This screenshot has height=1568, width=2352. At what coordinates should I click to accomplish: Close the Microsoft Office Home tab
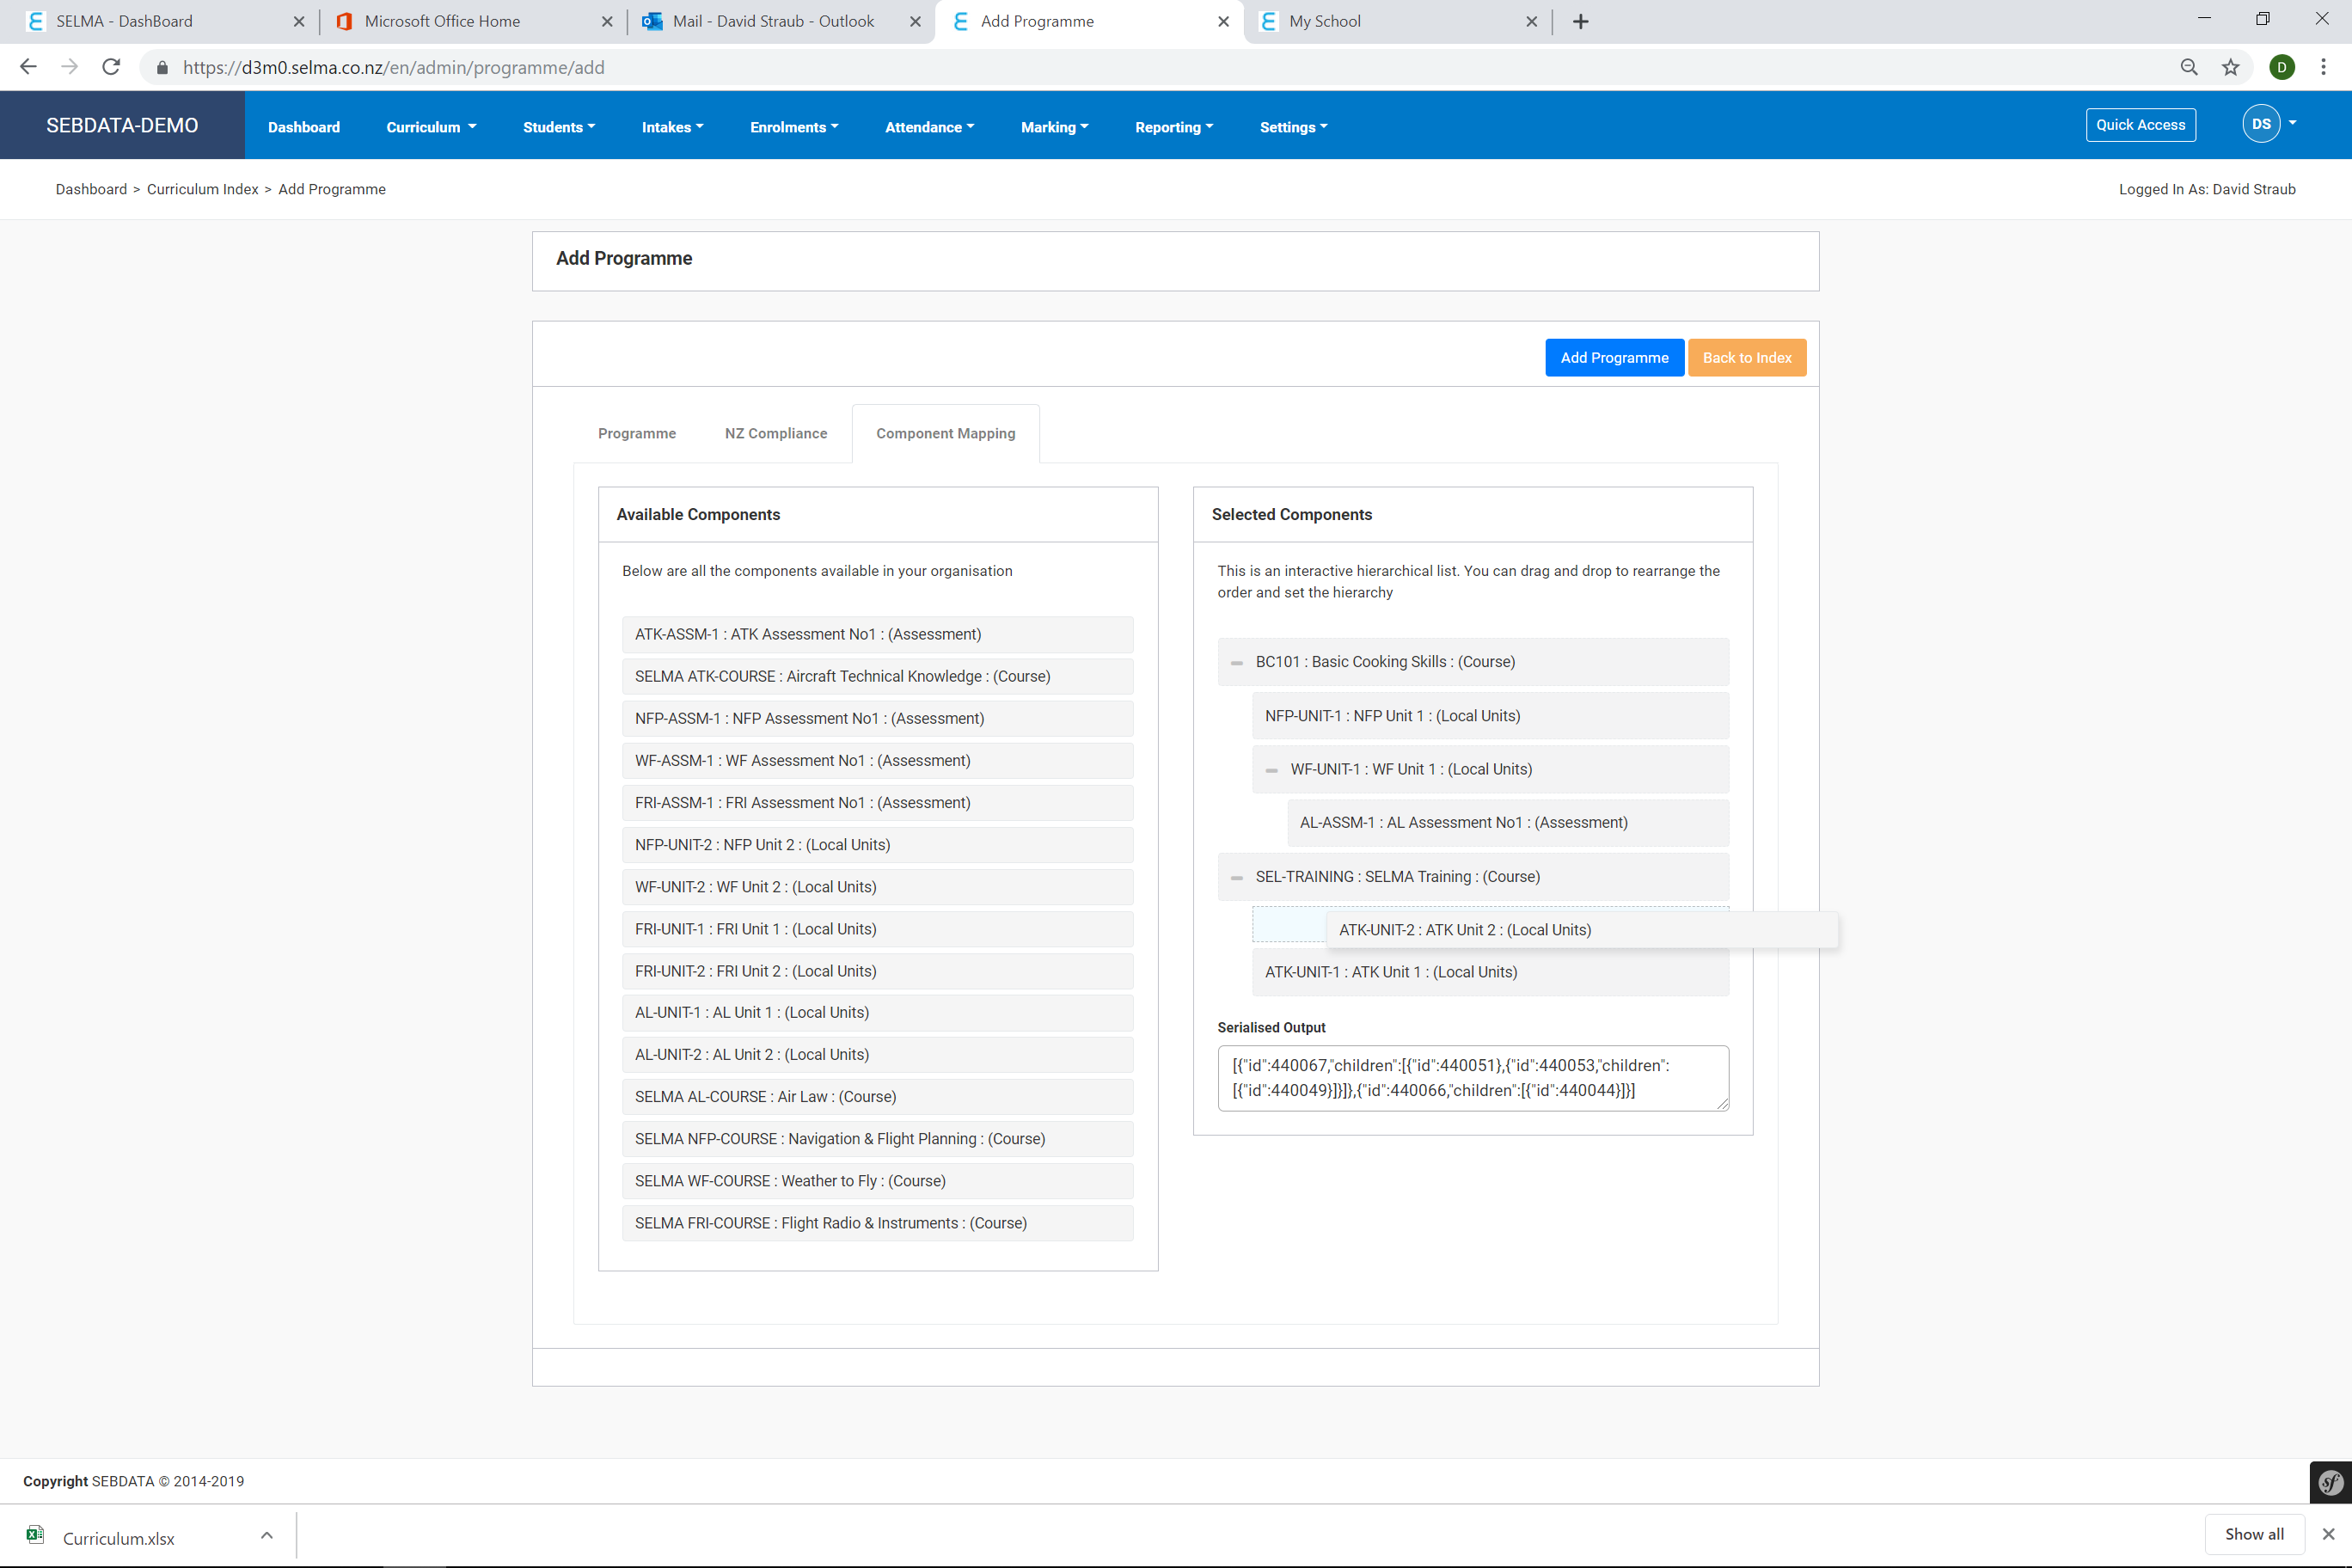(607, 21)
